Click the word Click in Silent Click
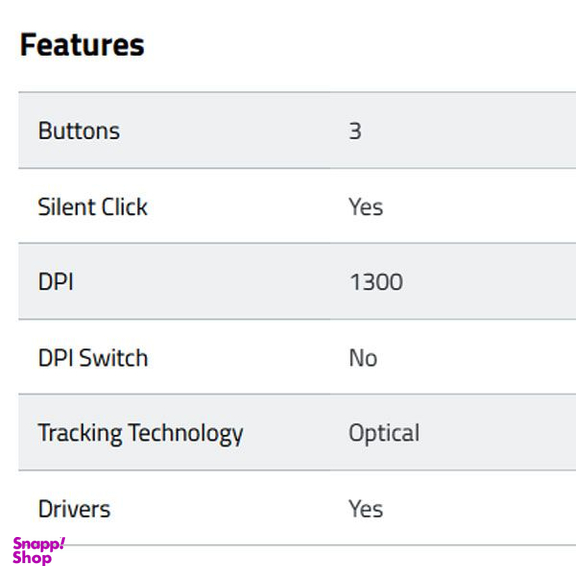The width and height of the screenshot is (576, 576). click(124, 206)
